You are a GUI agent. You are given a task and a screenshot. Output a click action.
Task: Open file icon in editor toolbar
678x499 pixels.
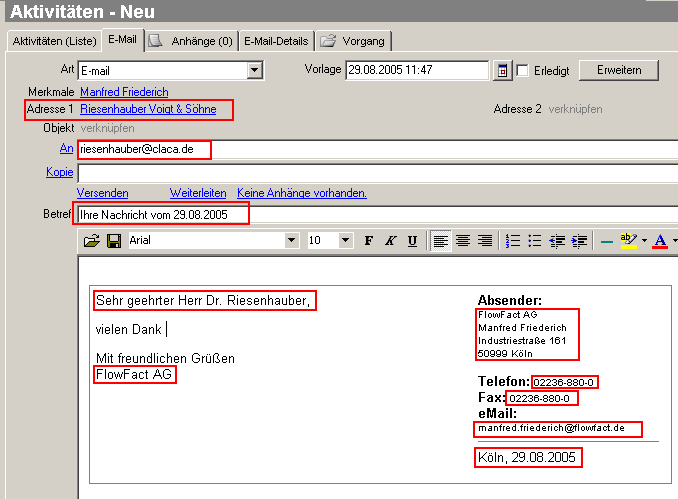(92, 240)
